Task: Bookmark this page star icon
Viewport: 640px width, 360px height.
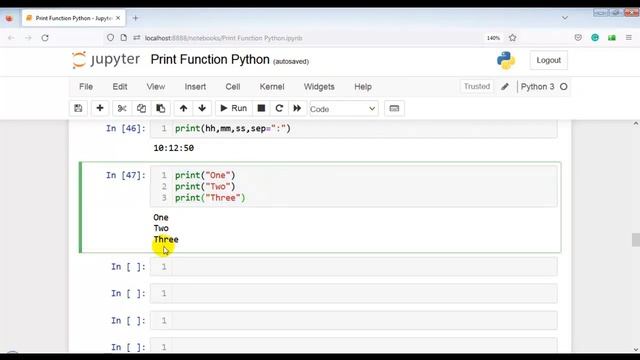Action: click(513, 38)
